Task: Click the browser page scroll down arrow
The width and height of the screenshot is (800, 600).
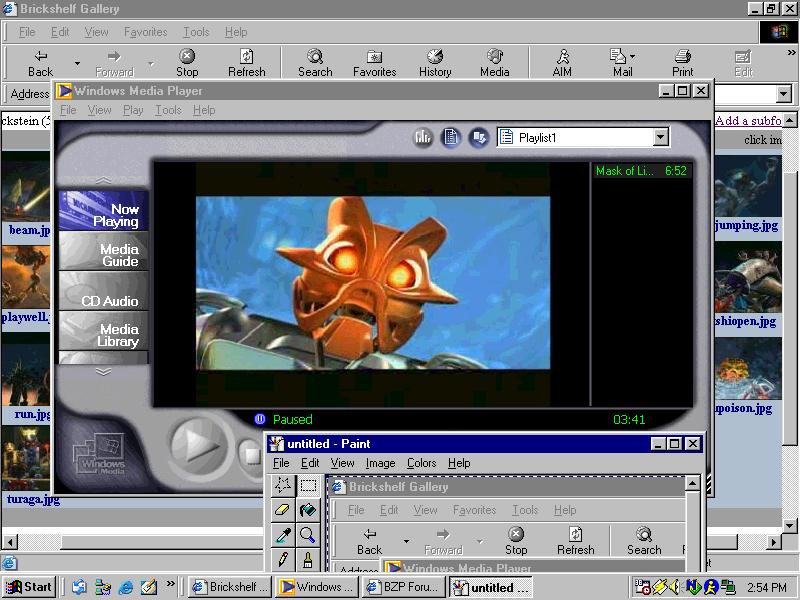Action: click(x=790, y=526)
